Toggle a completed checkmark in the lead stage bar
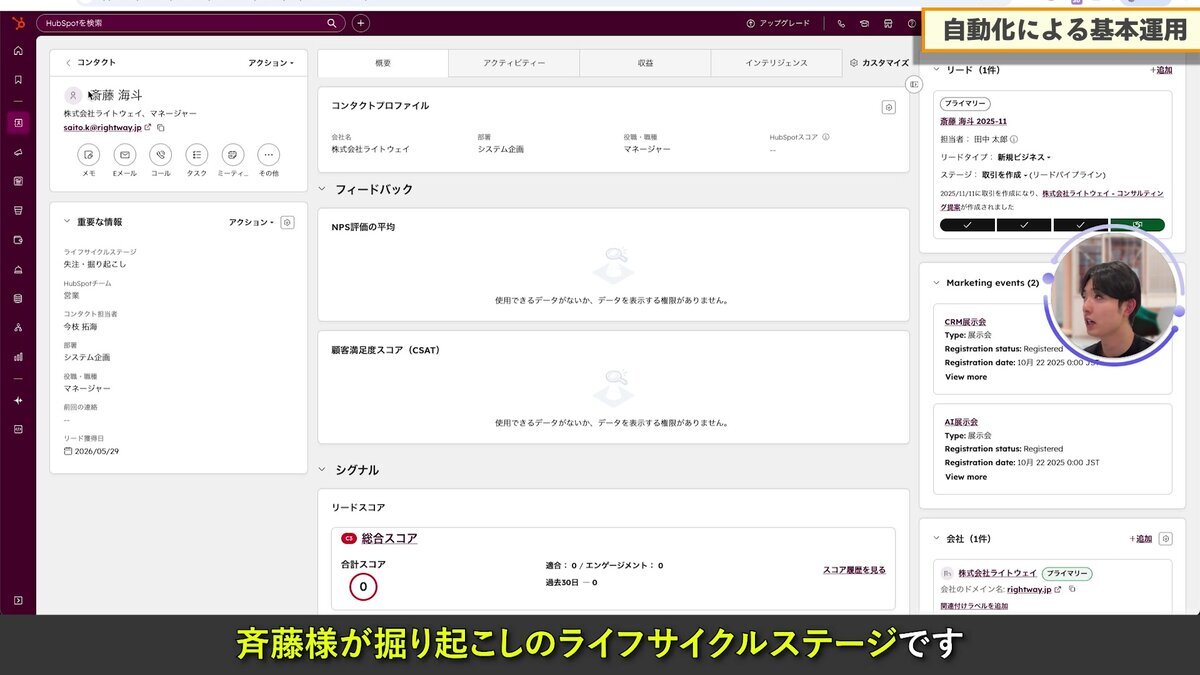 965,225
